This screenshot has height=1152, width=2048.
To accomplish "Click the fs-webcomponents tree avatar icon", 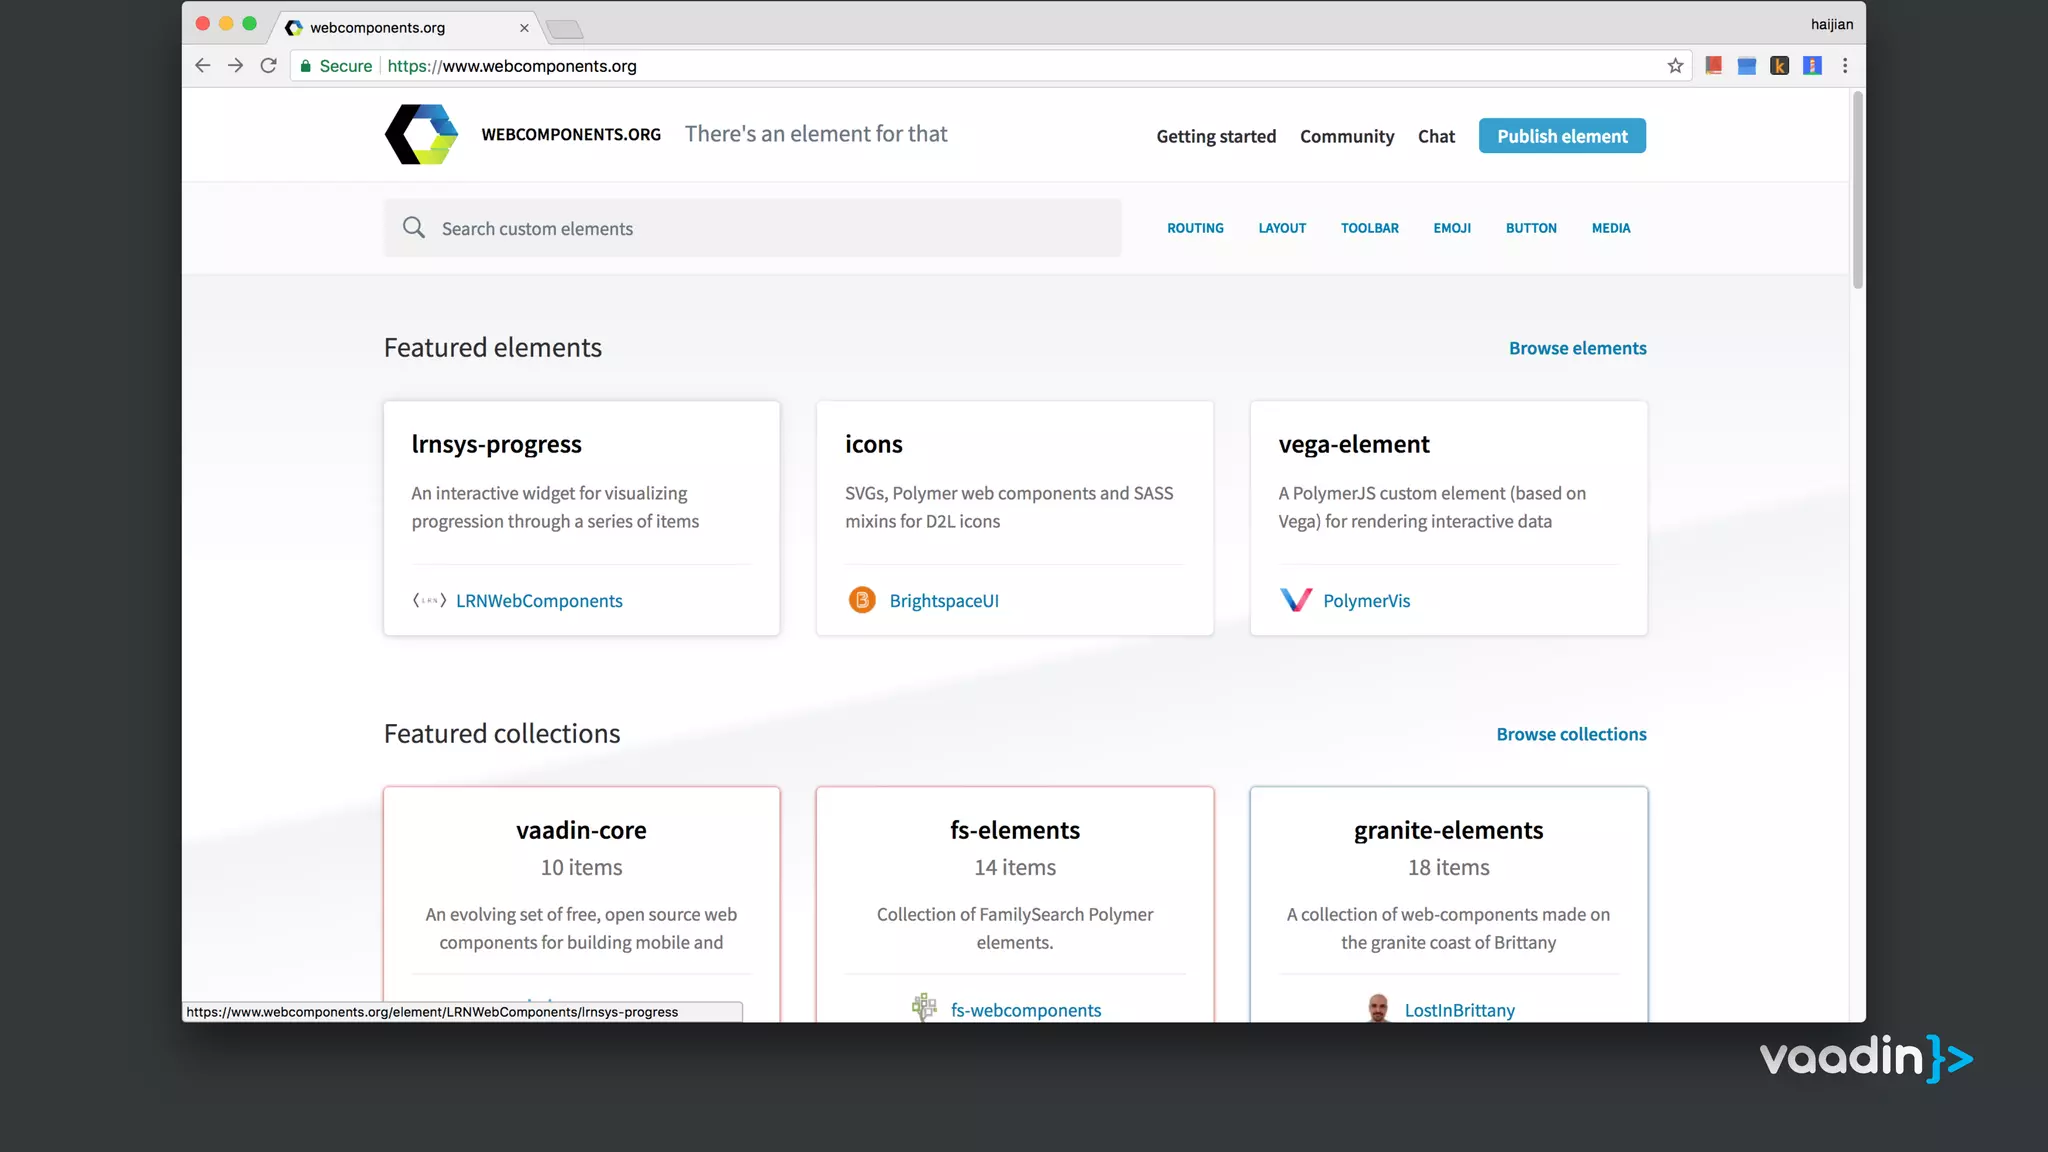I will pos(924,1008).
